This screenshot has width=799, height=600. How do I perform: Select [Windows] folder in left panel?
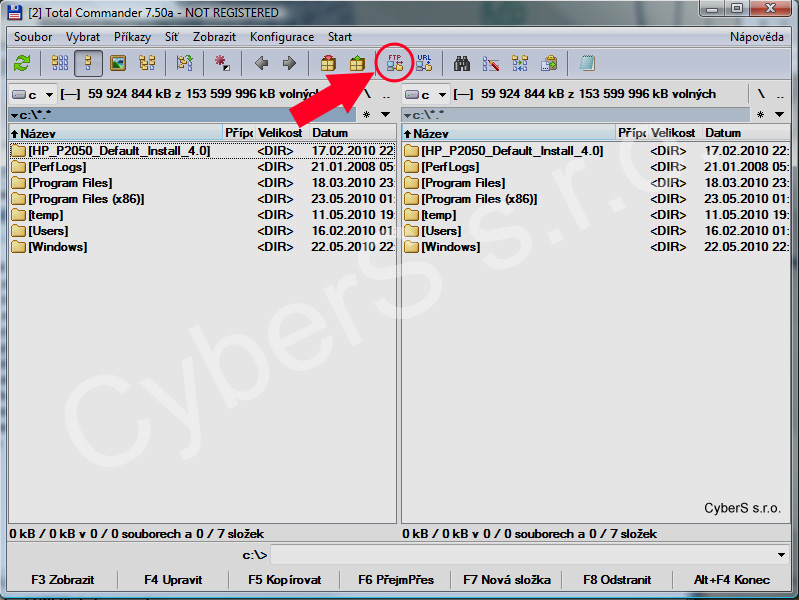click(202, 247)
